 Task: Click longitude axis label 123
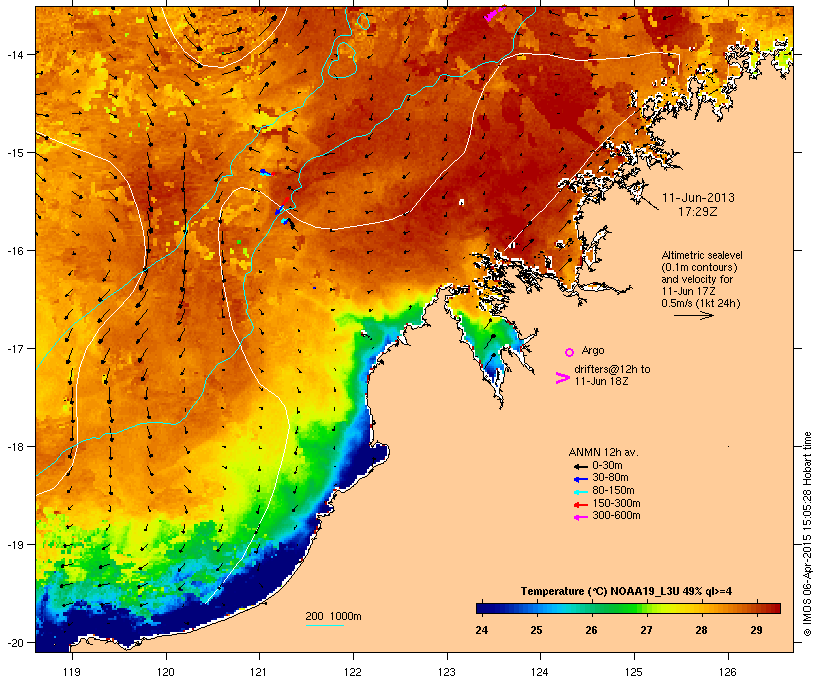(447, 672)
